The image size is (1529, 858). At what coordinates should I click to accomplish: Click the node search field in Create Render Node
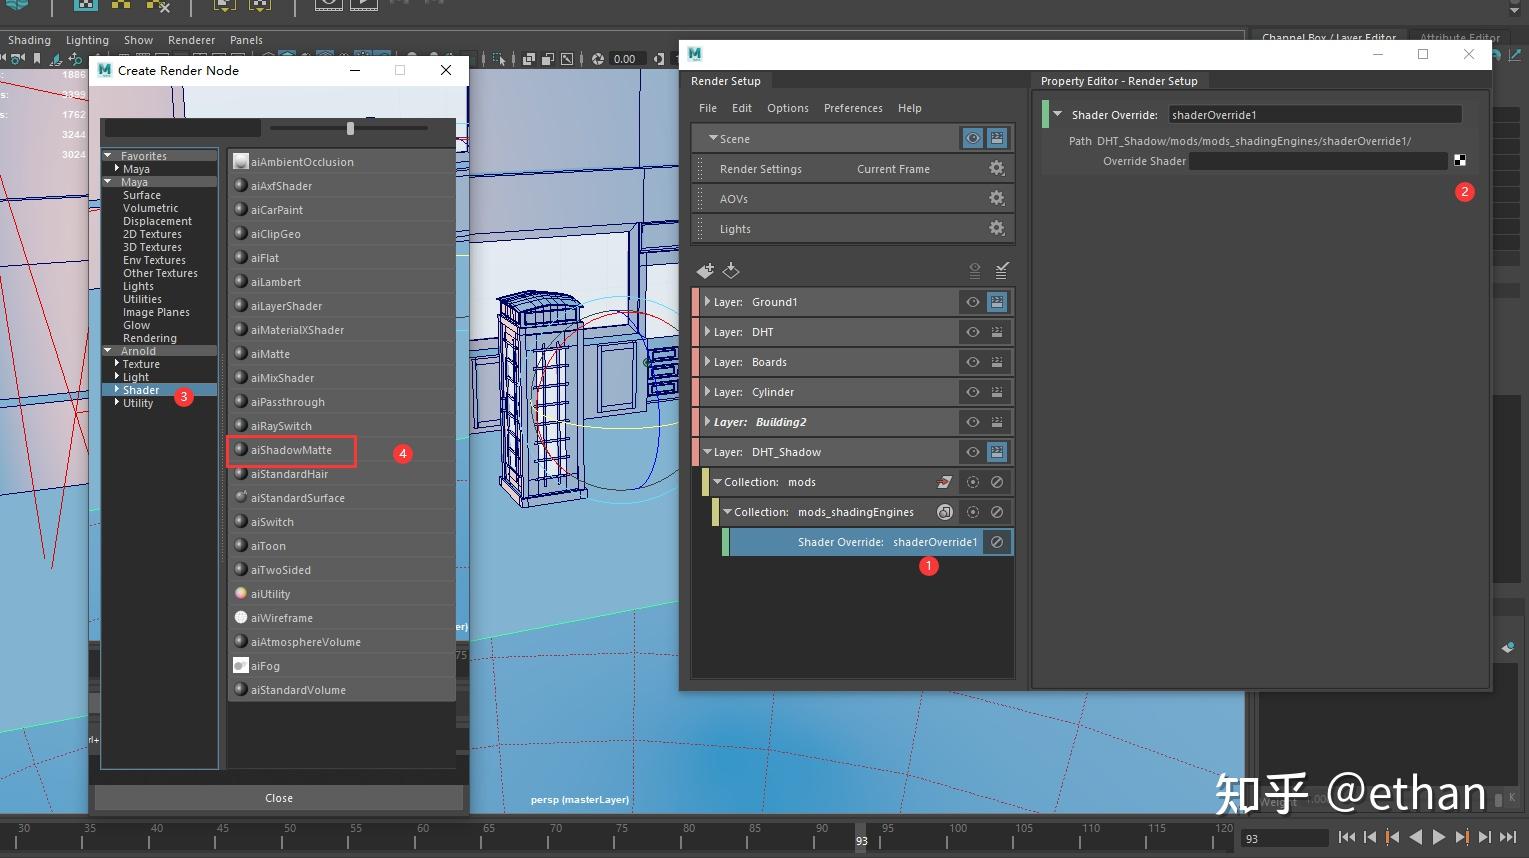point(182,128)
